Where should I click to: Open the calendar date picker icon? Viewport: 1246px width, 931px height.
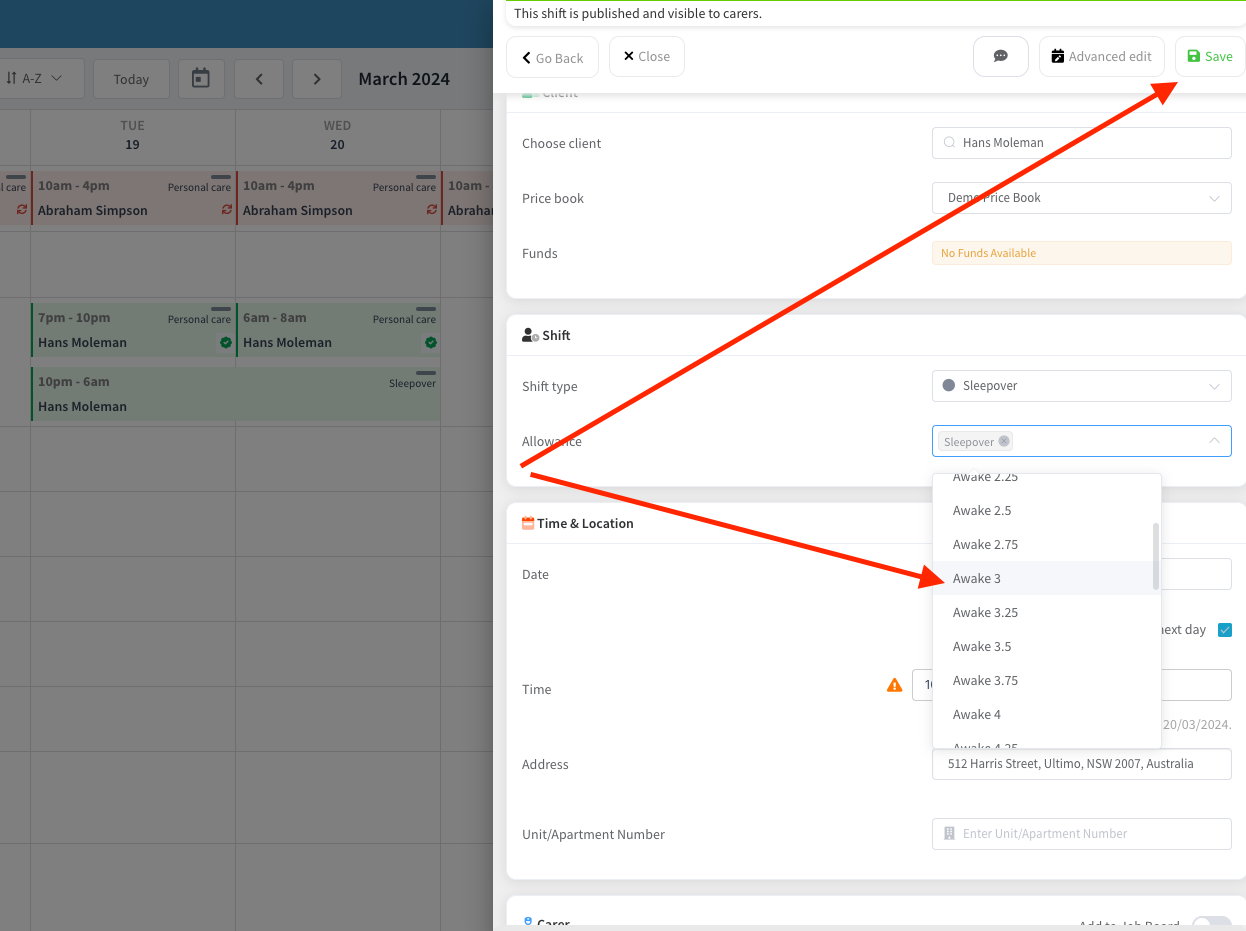pyautogui.click(x=201, y=78)
